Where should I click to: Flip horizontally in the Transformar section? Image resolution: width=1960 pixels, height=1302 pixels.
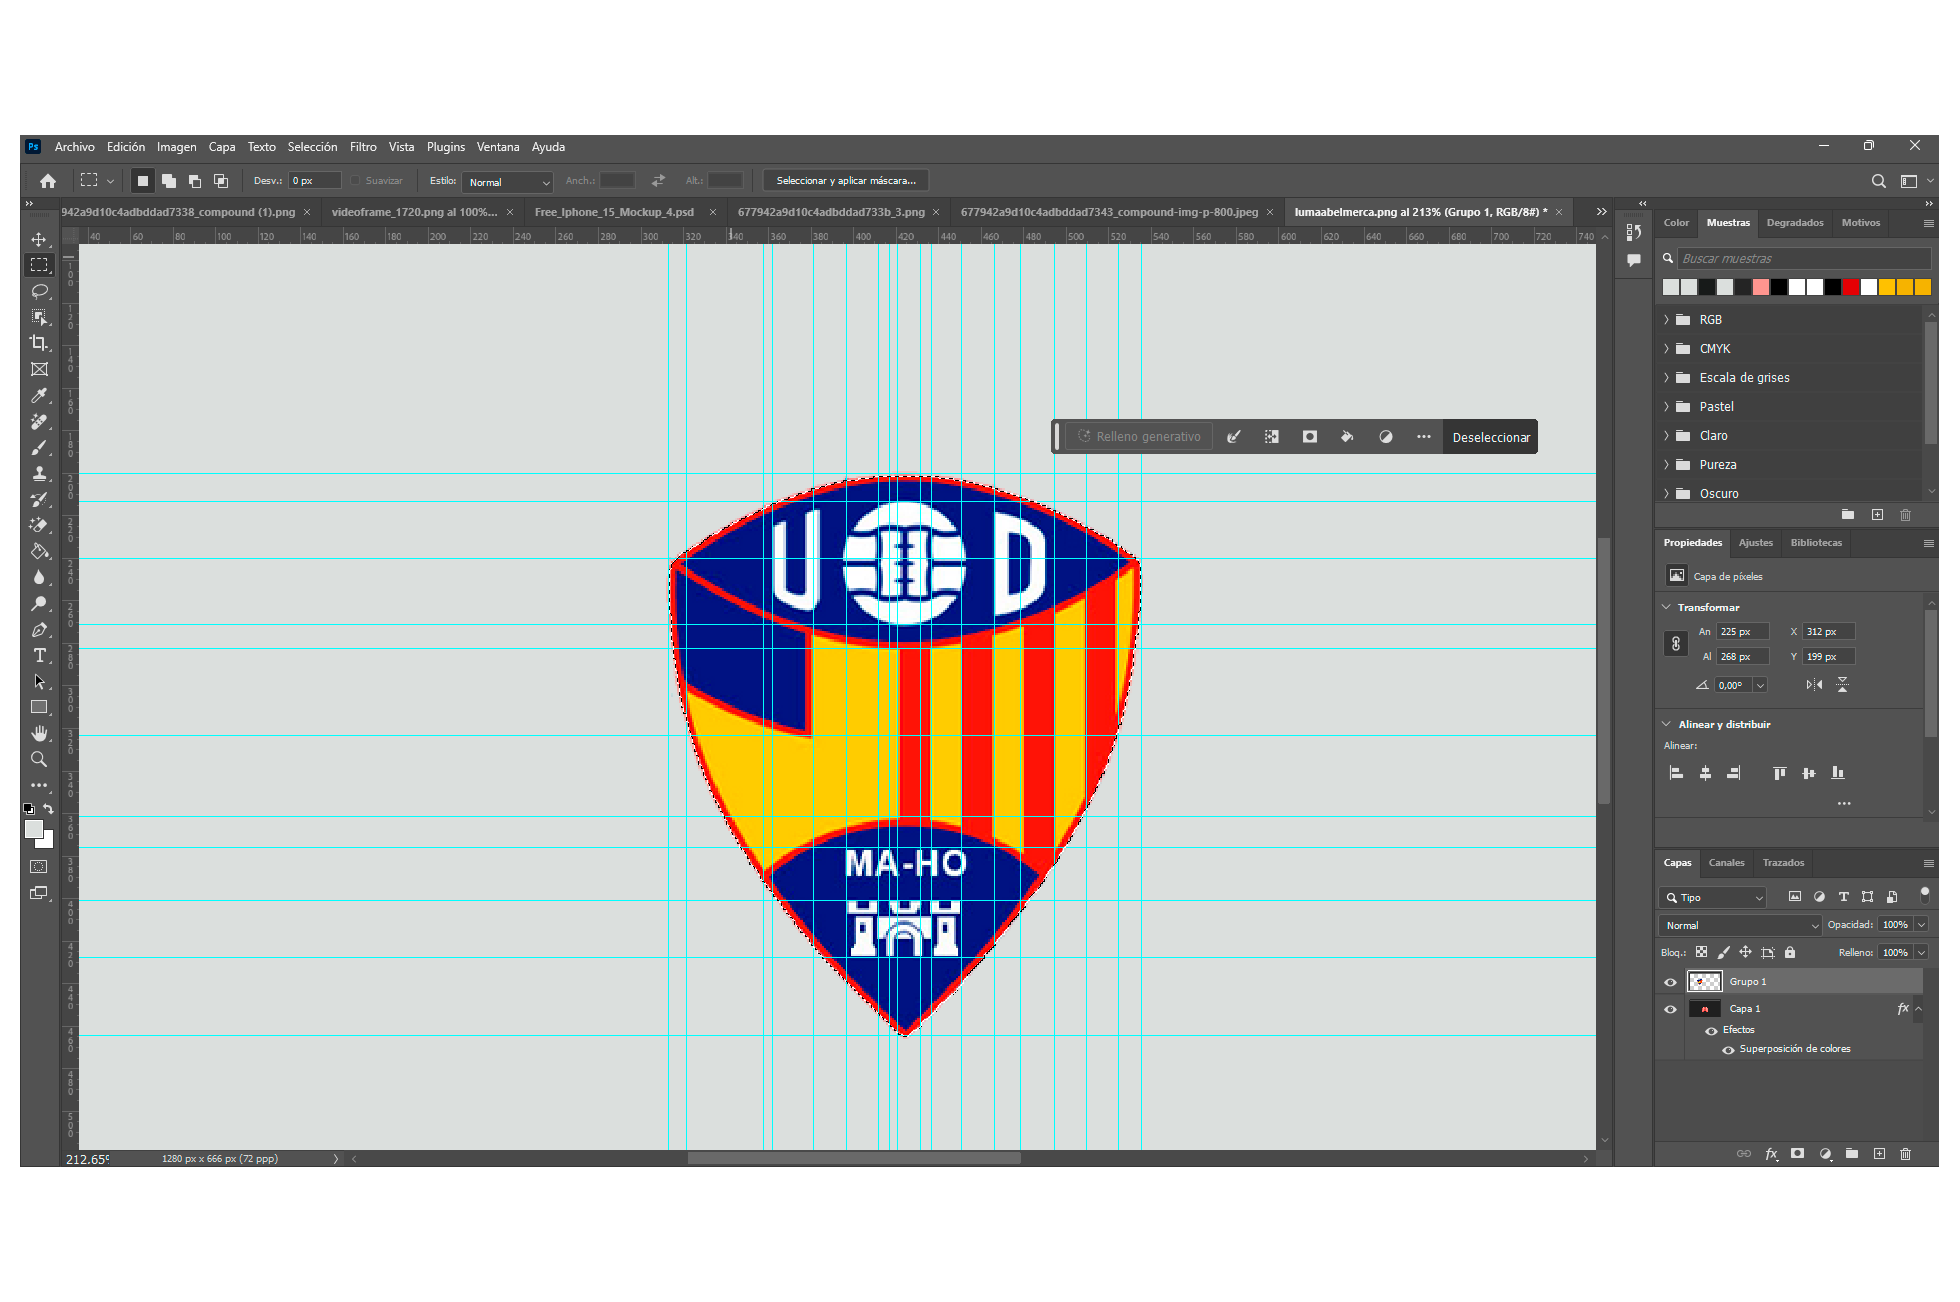click(1814, 685)
